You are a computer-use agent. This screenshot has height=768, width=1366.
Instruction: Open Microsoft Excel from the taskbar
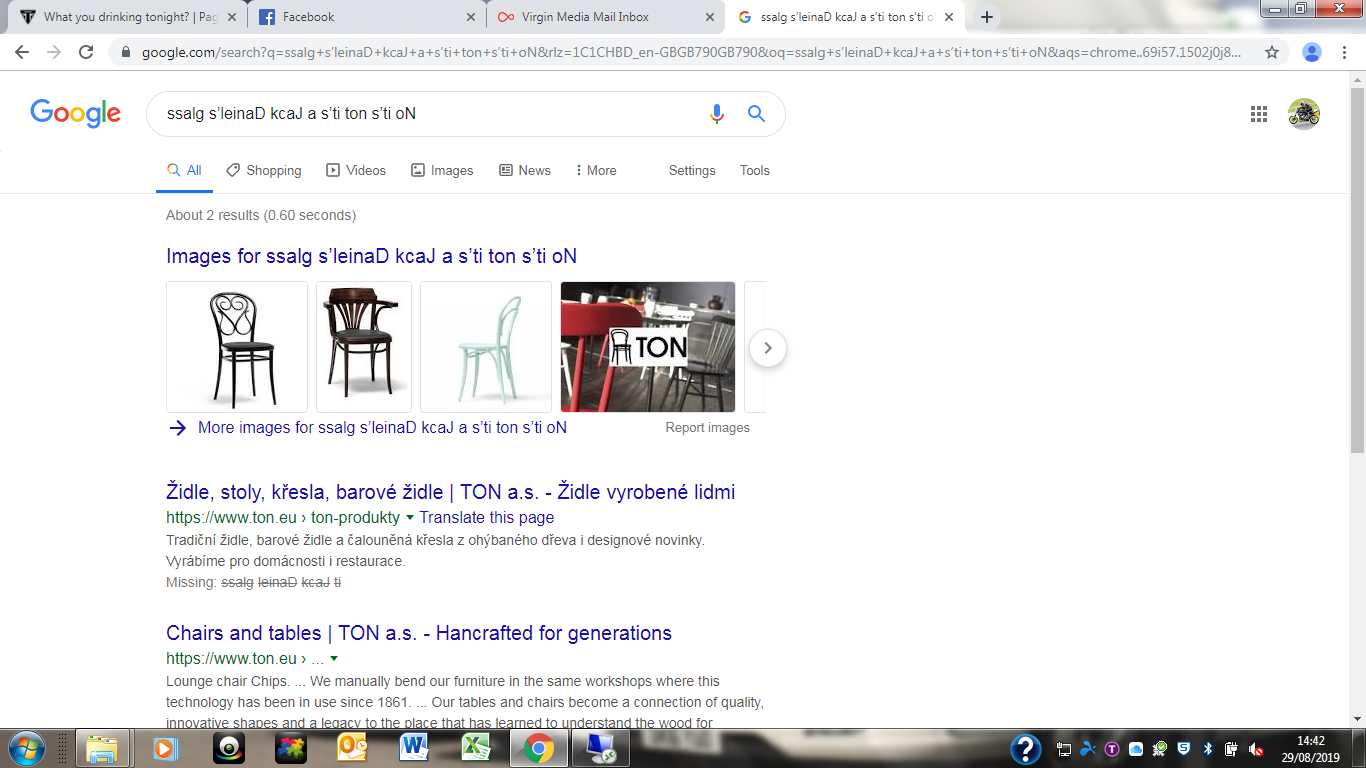point(475,748)
